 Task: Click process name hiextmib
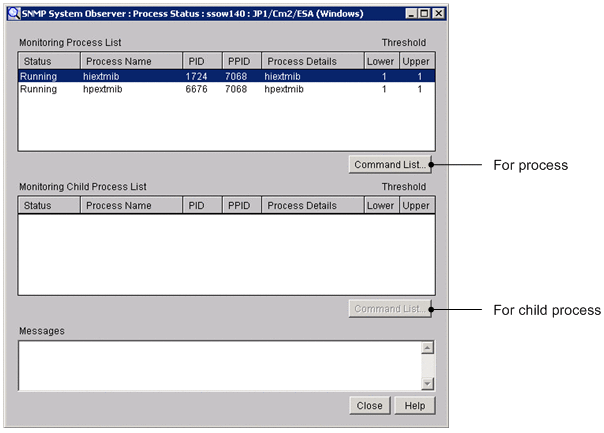[101, 76]
